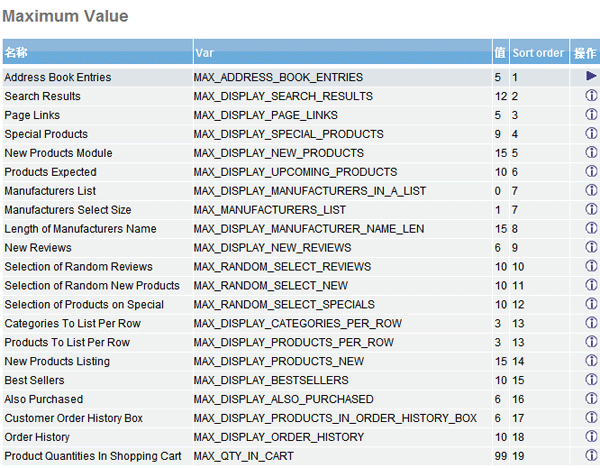
Task: Click the Var column header
Action: click(204, 53)
